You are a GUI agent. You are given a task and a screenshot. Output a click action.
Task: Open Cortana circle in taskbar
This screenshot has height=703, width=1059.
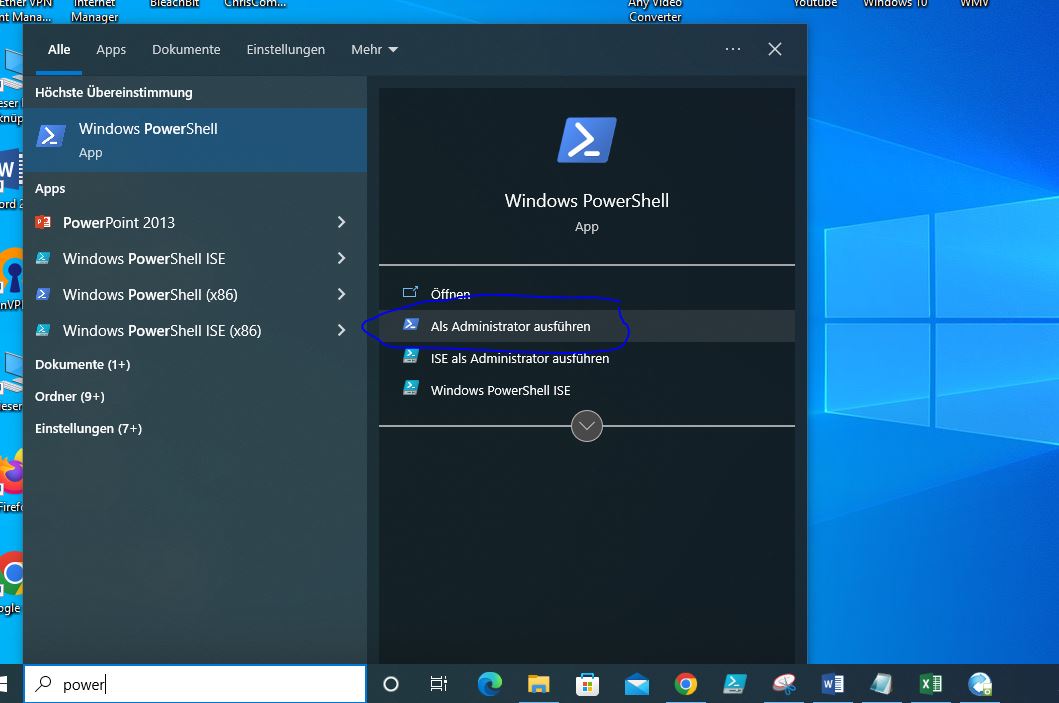(390, 684)
